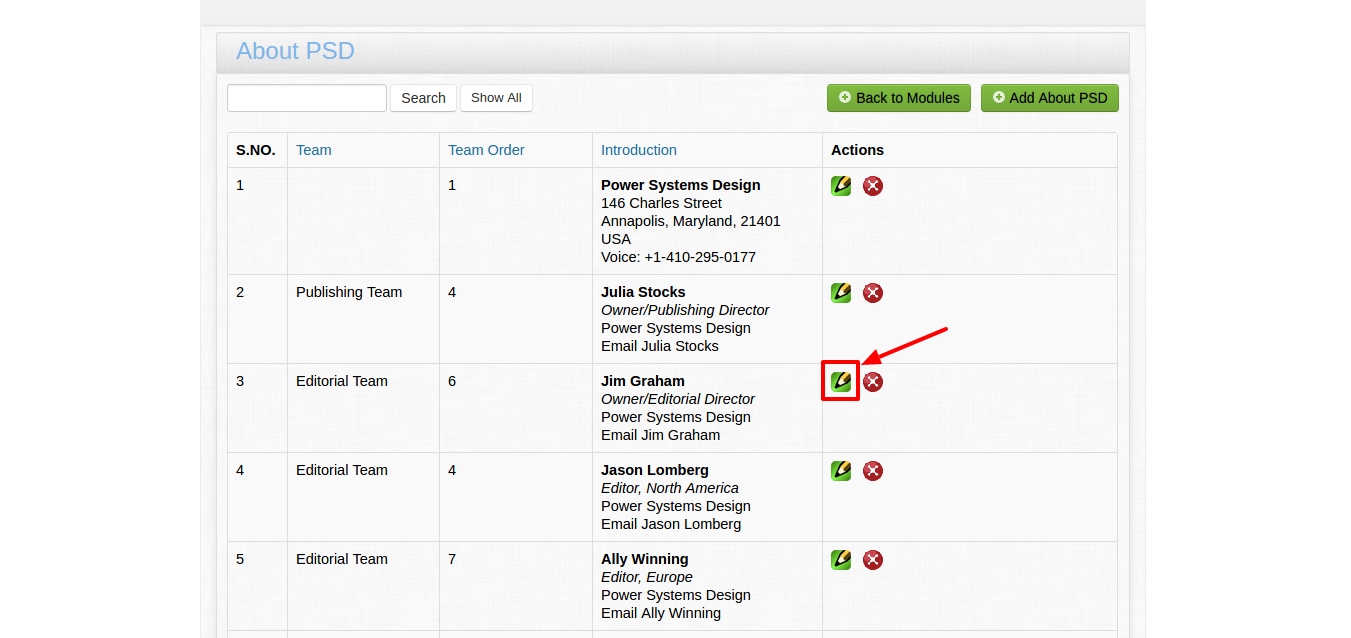Open Email Julia Stocks link
Image resolution: width=1351 pixels, height=638 pixels.
click(x=660, y=346)
